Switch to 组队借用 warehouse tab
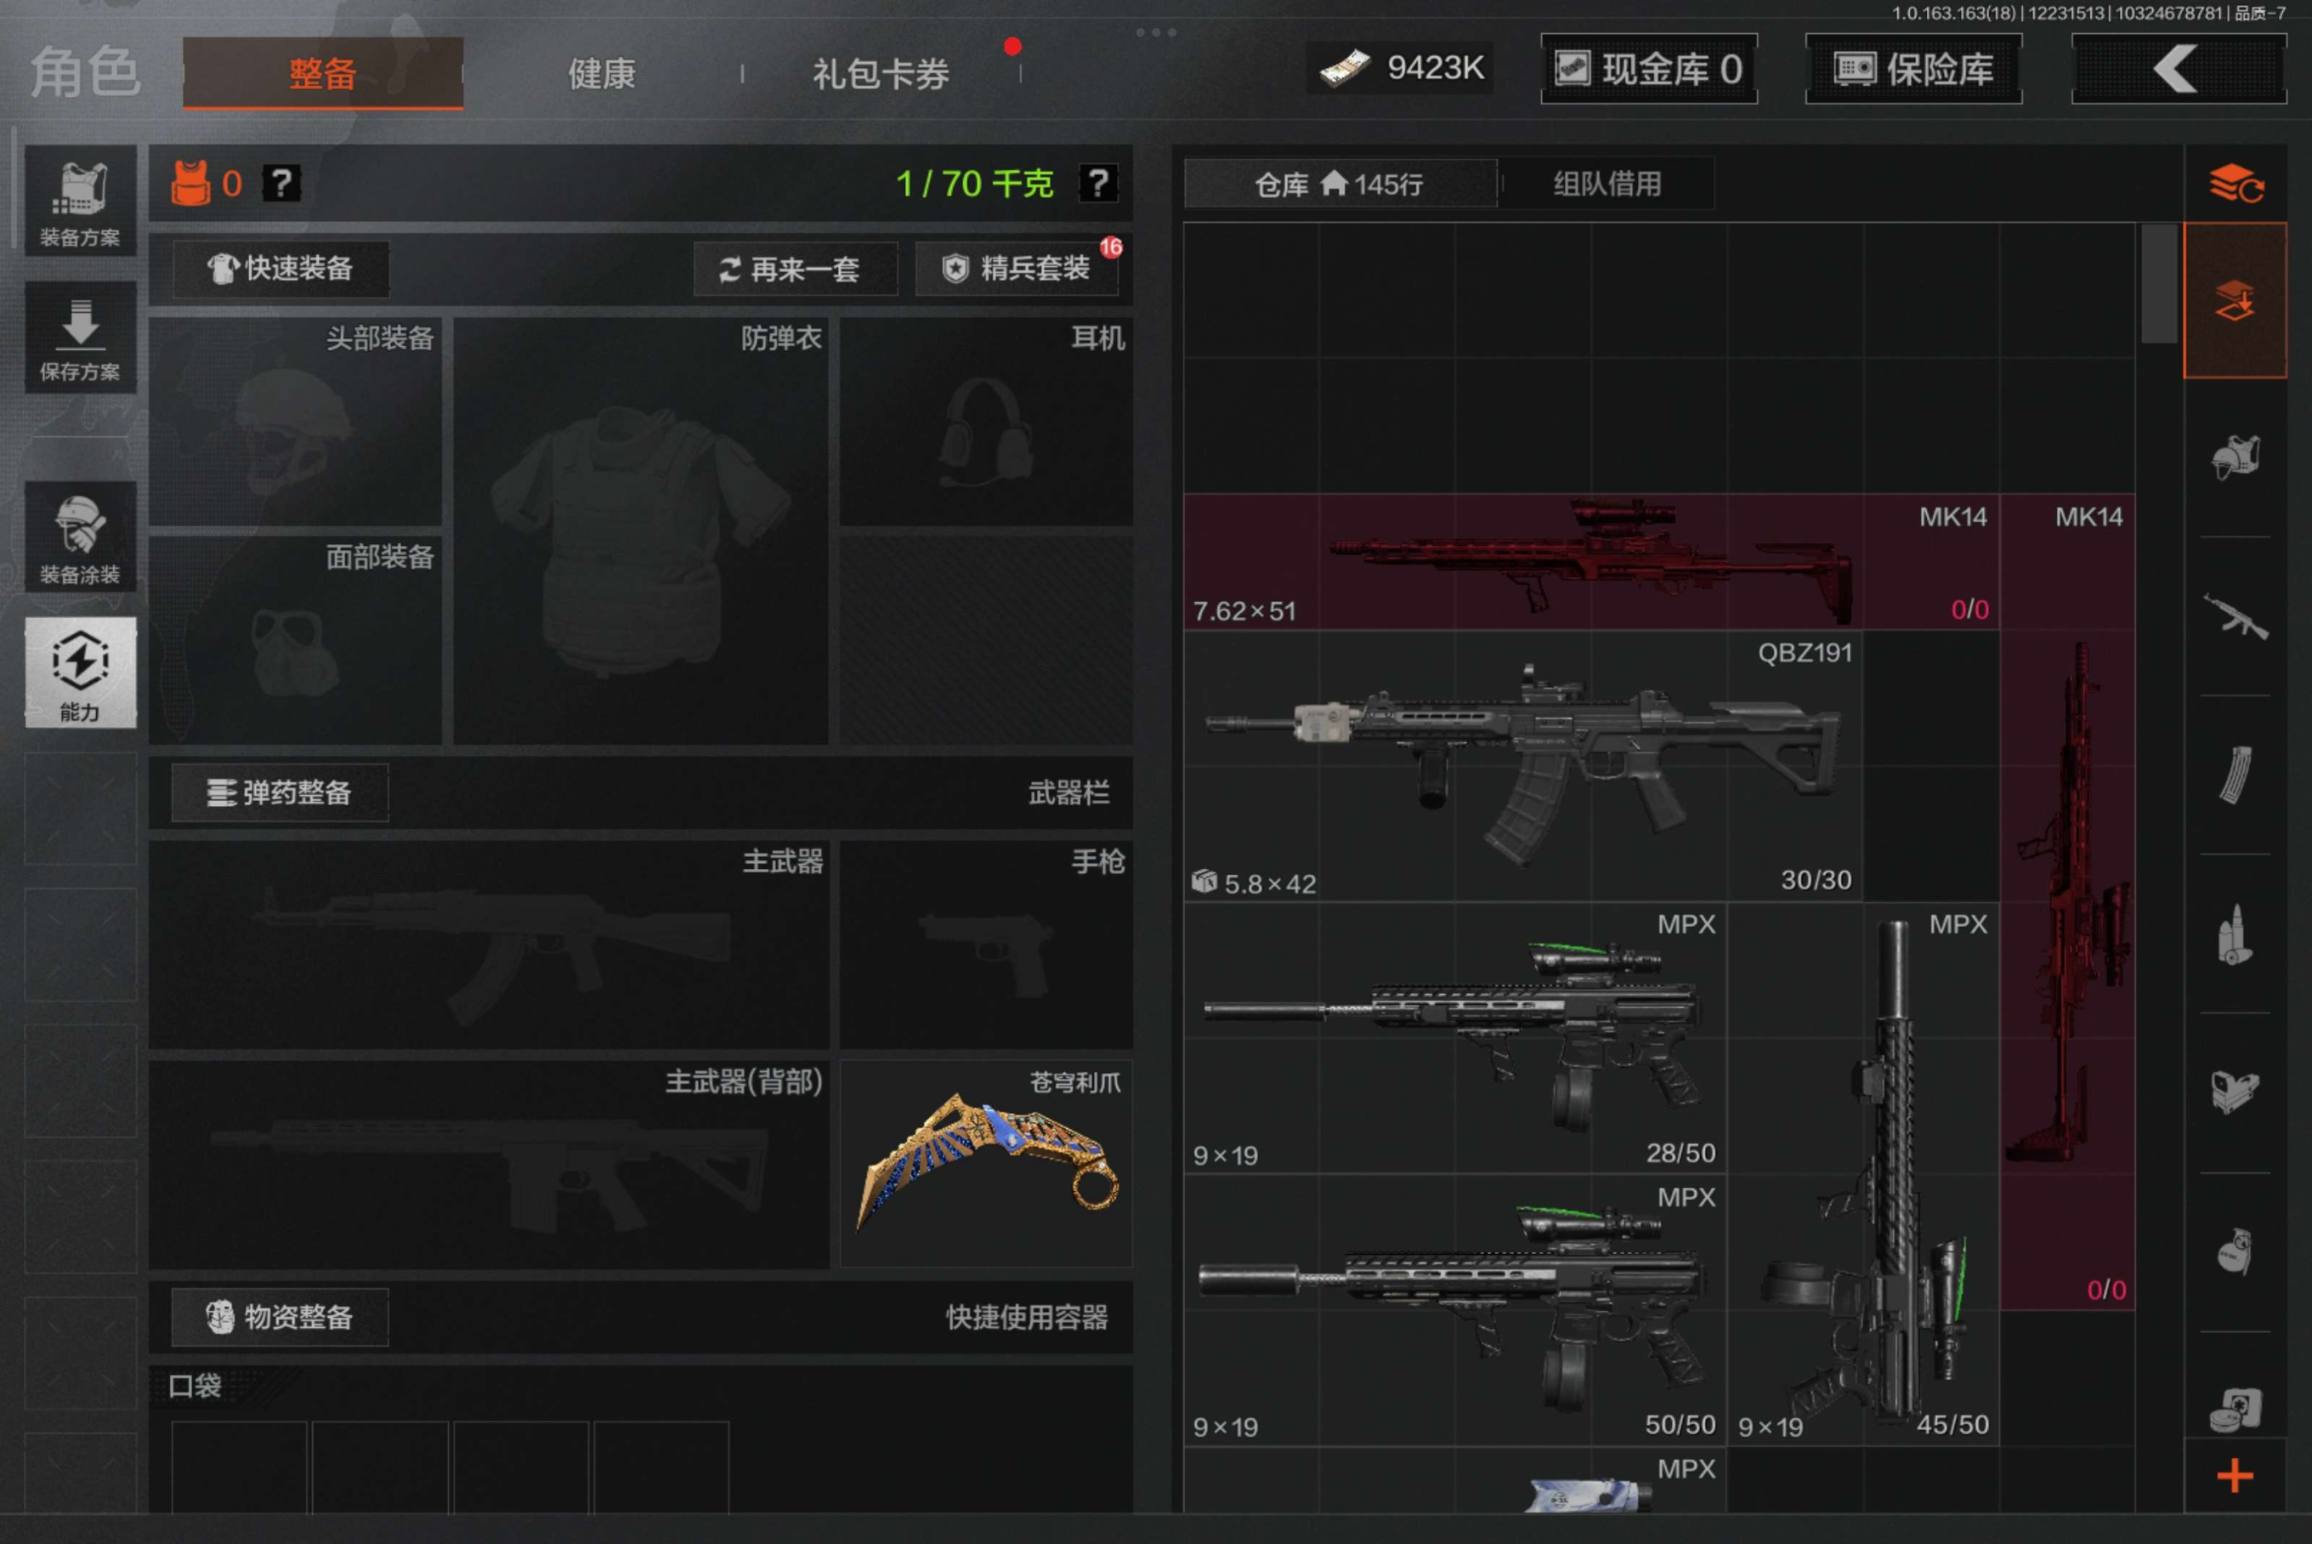 (1607, 184)
